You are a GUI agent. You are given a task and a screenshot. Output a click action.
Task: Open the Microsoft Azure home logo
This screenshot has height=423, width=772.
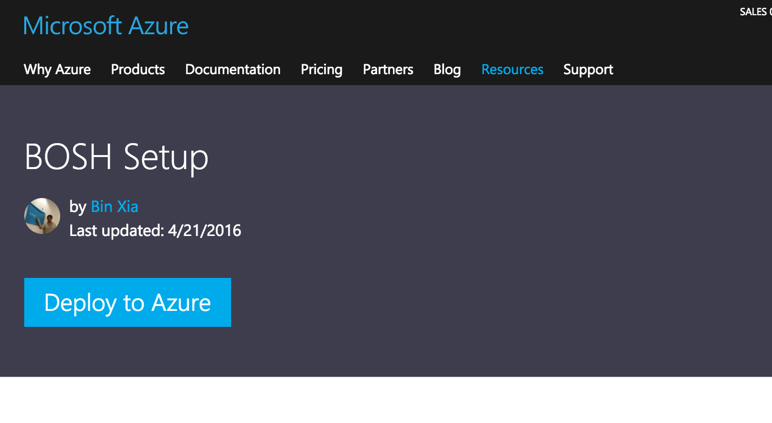105,26
